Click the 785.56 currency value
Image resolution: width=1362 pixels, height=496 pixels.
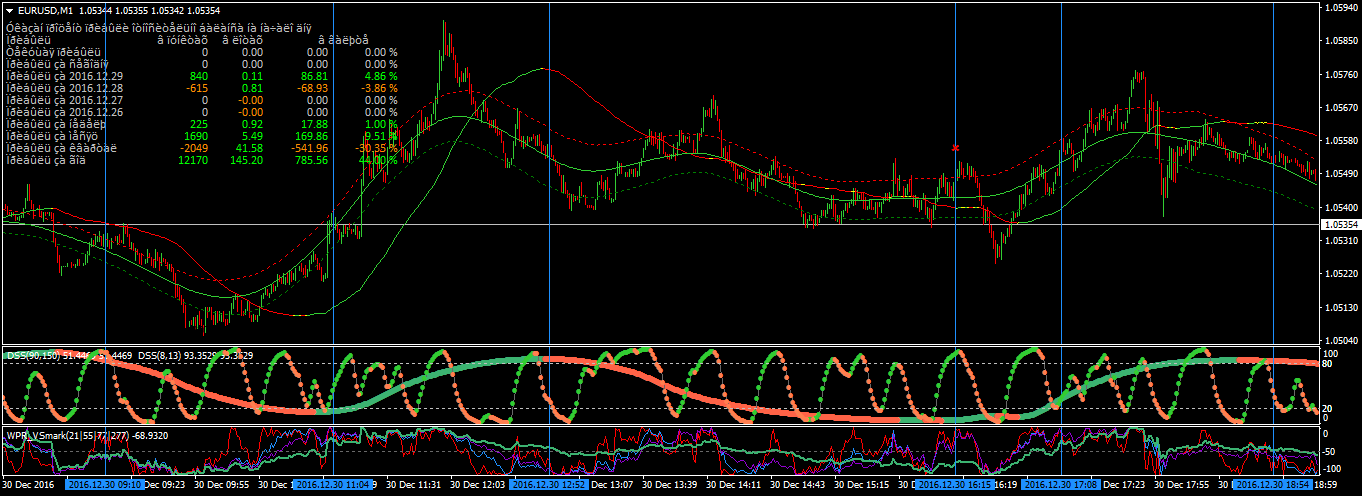point(311,159)
